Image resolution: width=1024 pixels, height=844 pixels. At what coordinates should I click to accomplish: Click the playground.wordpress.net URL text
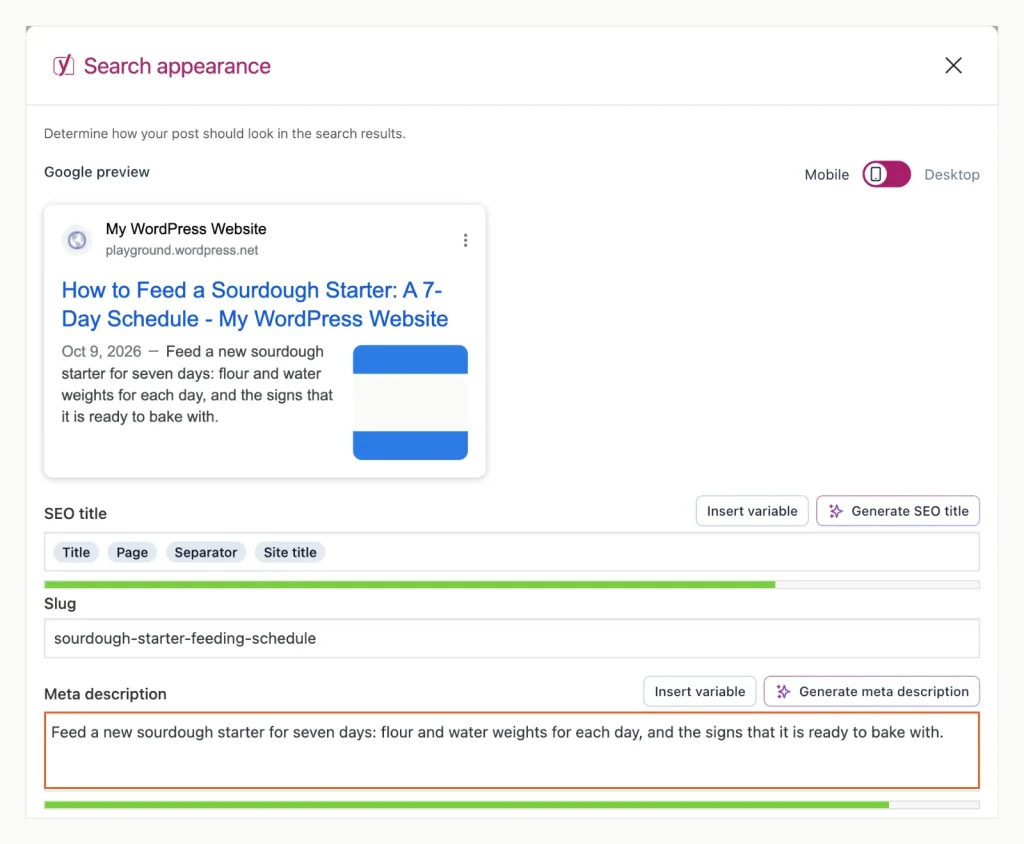[182, 250]
